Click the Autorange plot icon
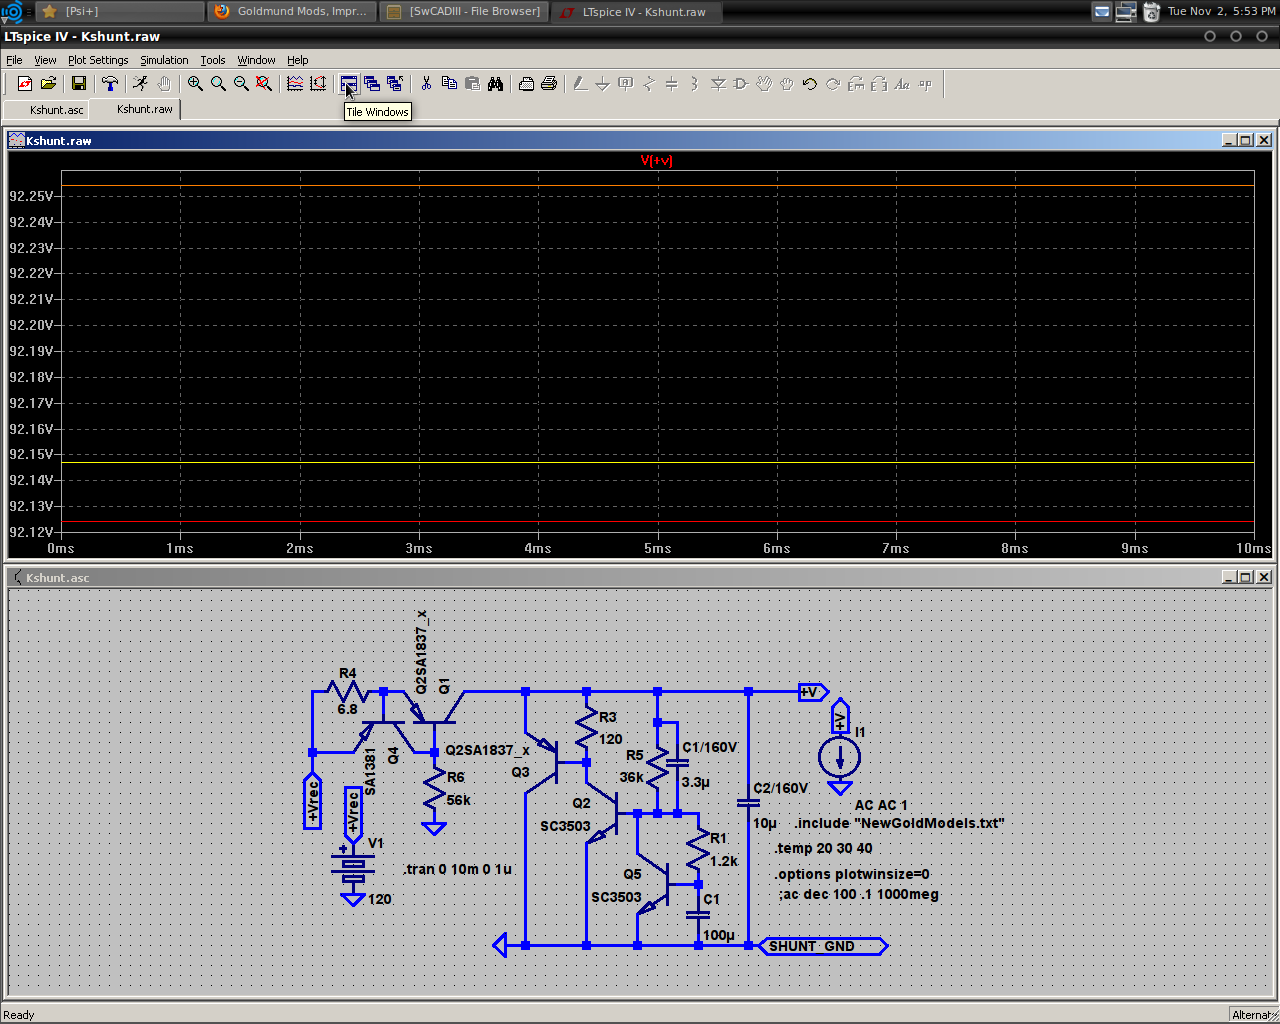 [318, 84]
